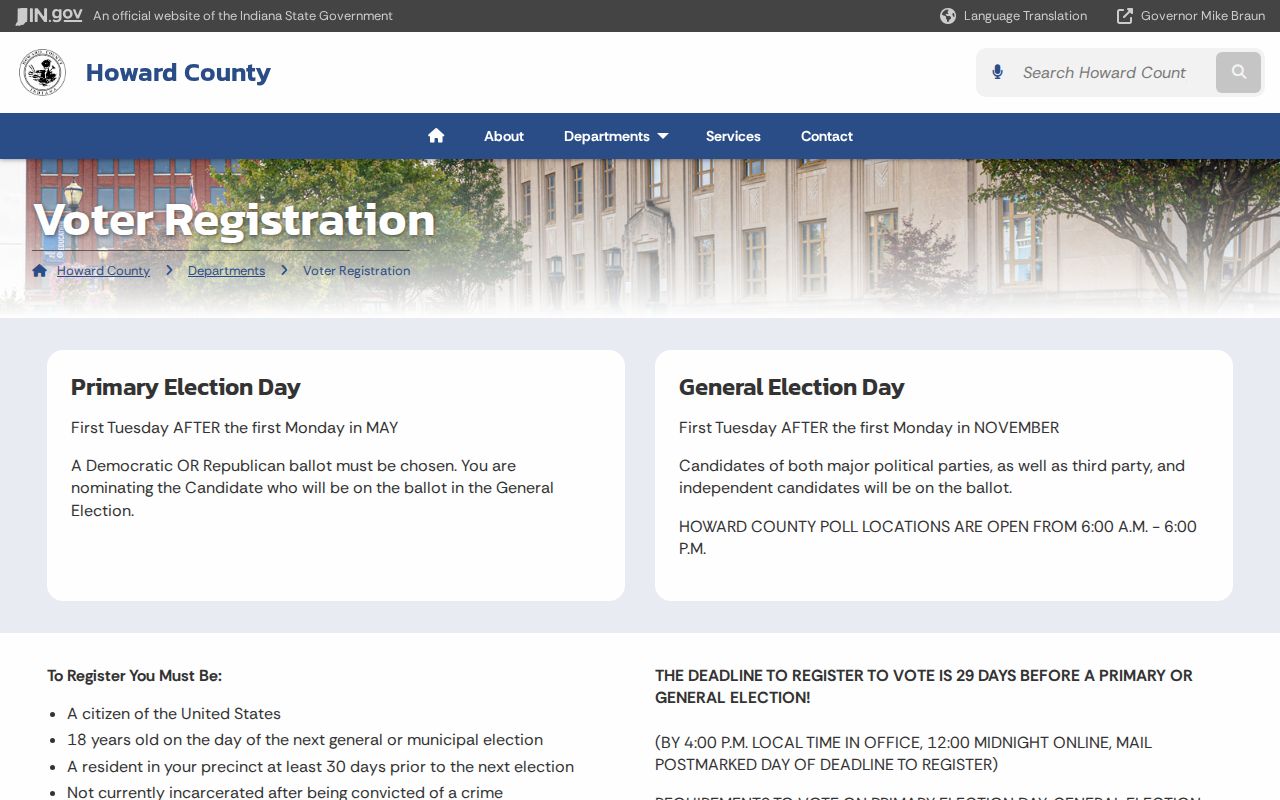Select the 'To Register You Must Be:' text
The height and width of the screenshot is (800, 1280).
[x=134, y=676]
